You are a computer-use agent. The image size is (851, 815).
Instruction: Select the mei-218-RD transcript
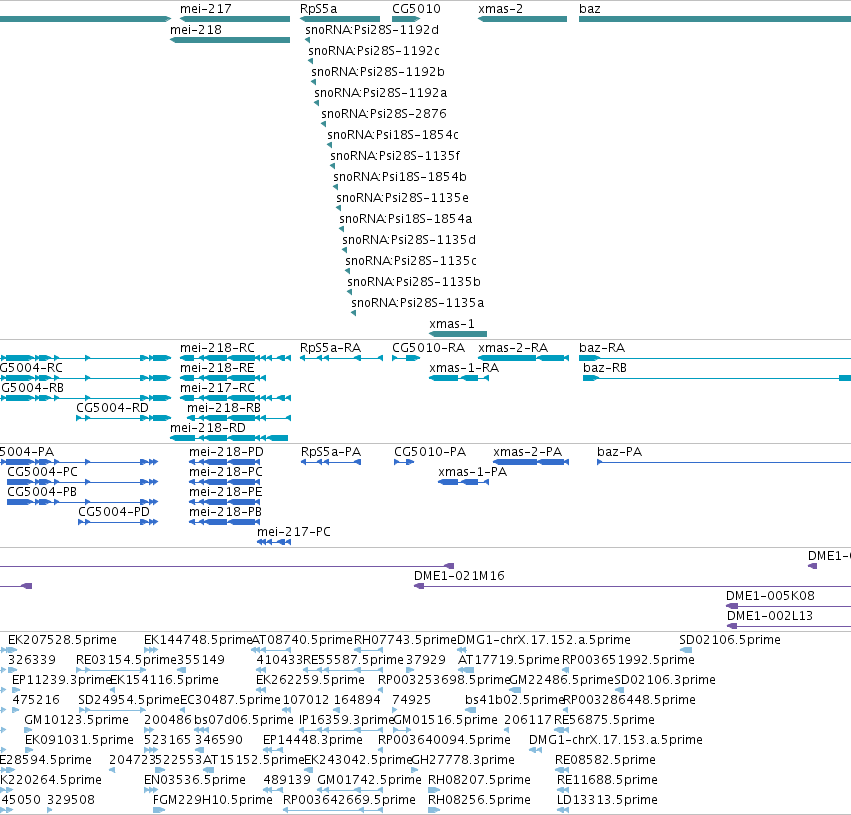click(x=229, y=438)
